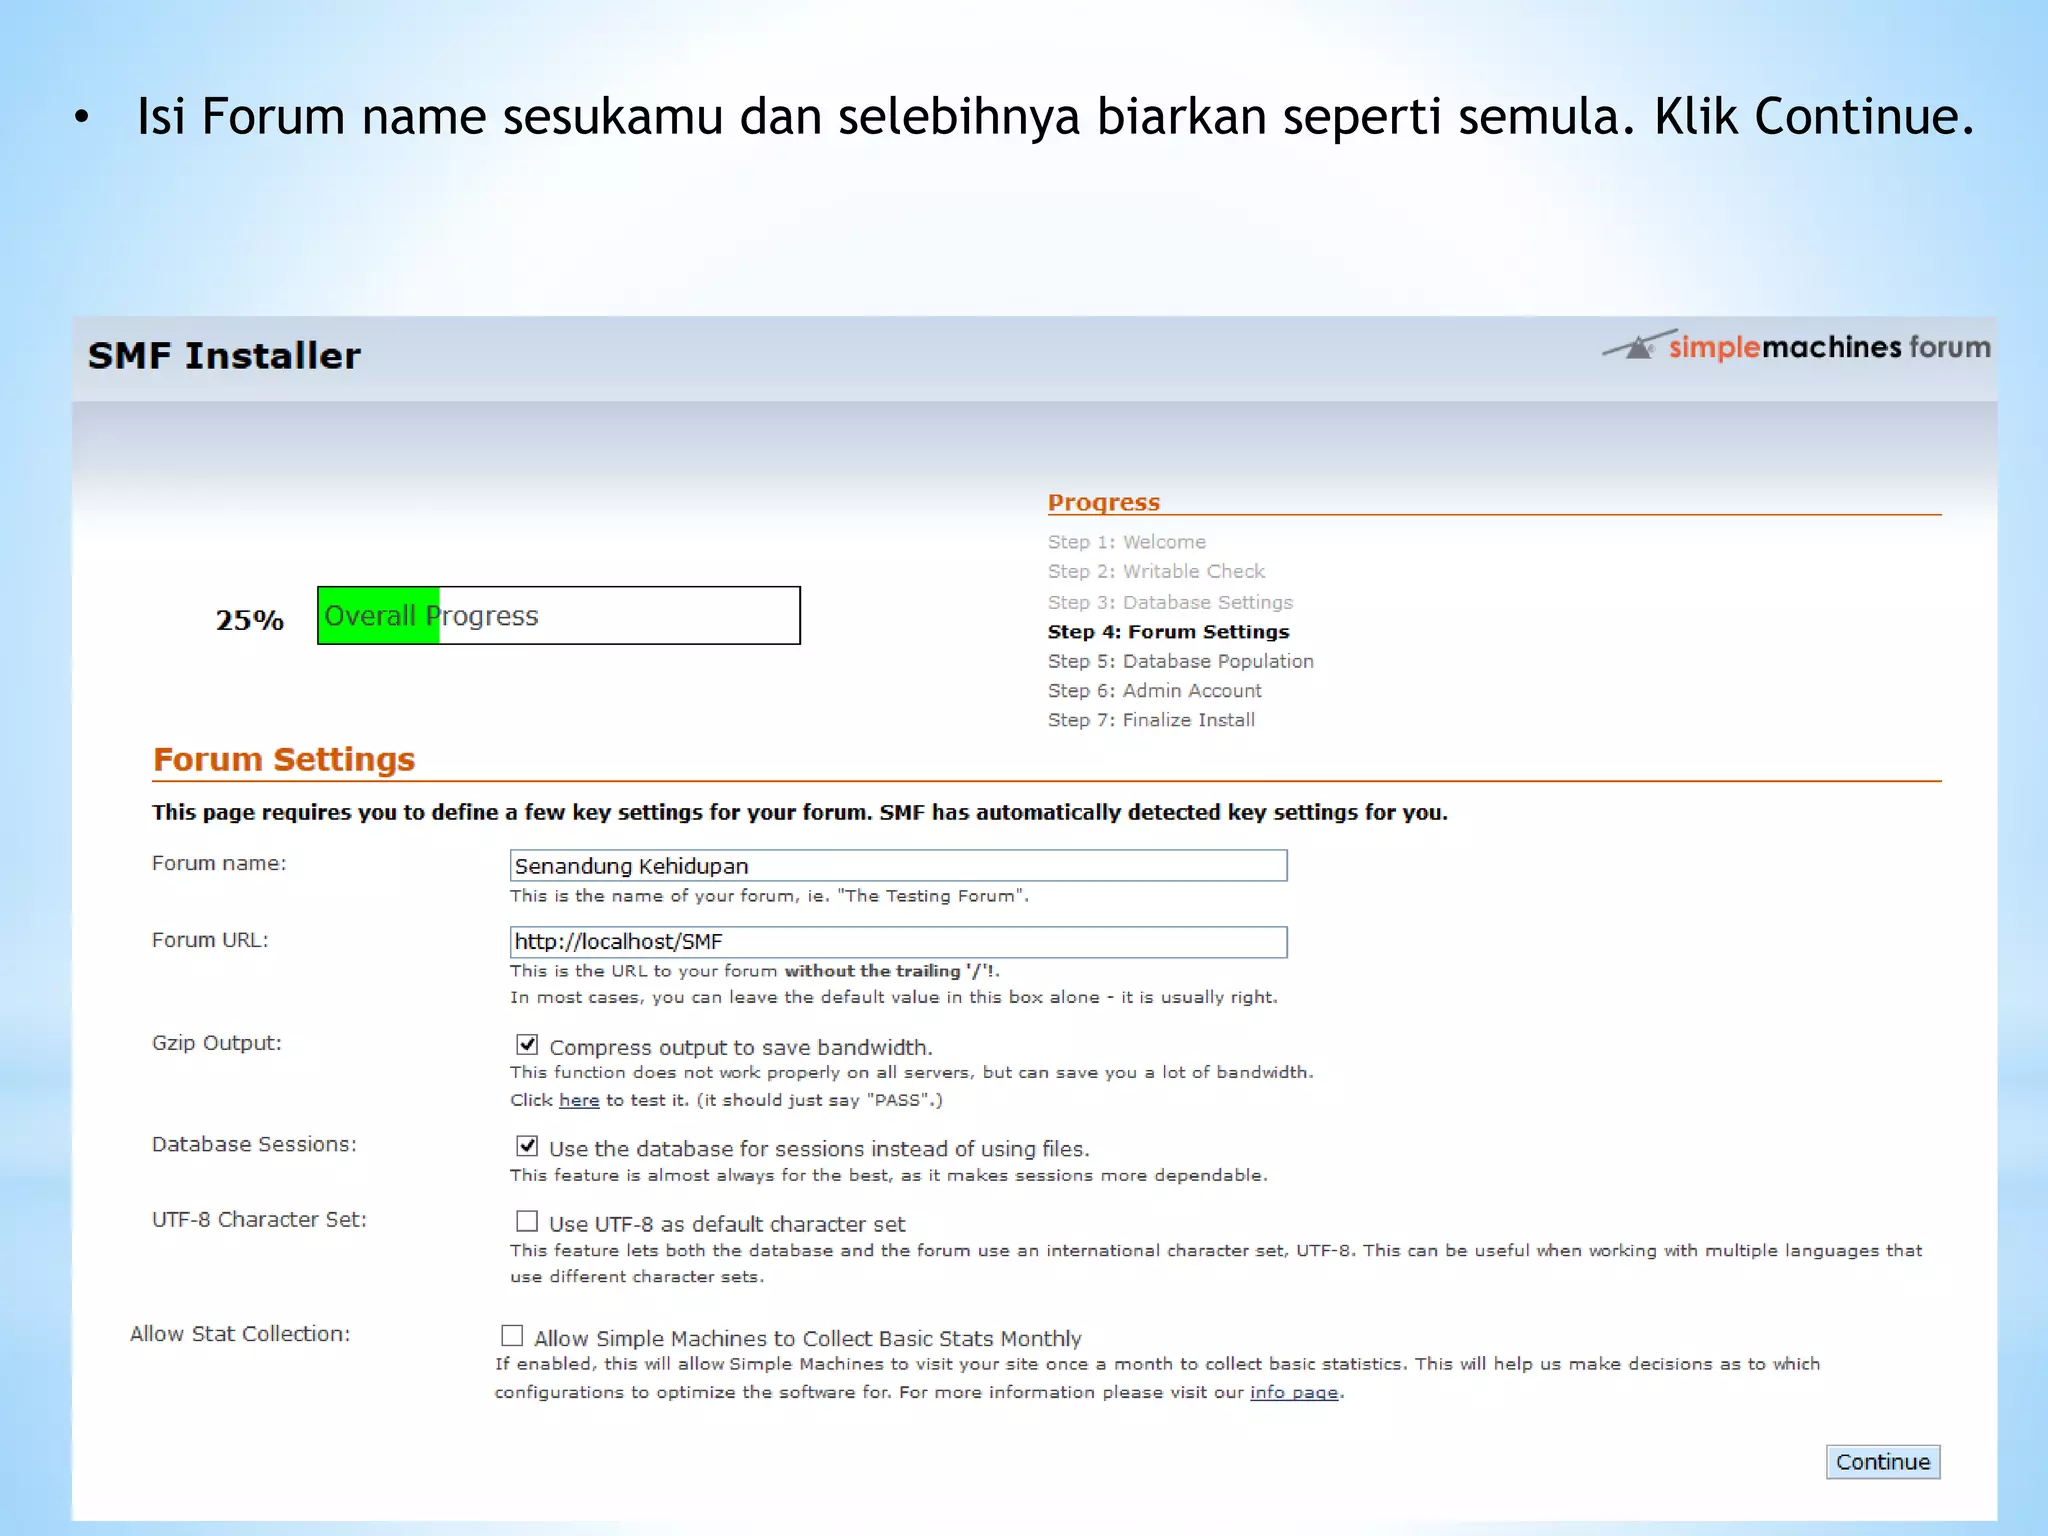Click the Progress heading
Screen dimensions: 2048x1536
1104,502
